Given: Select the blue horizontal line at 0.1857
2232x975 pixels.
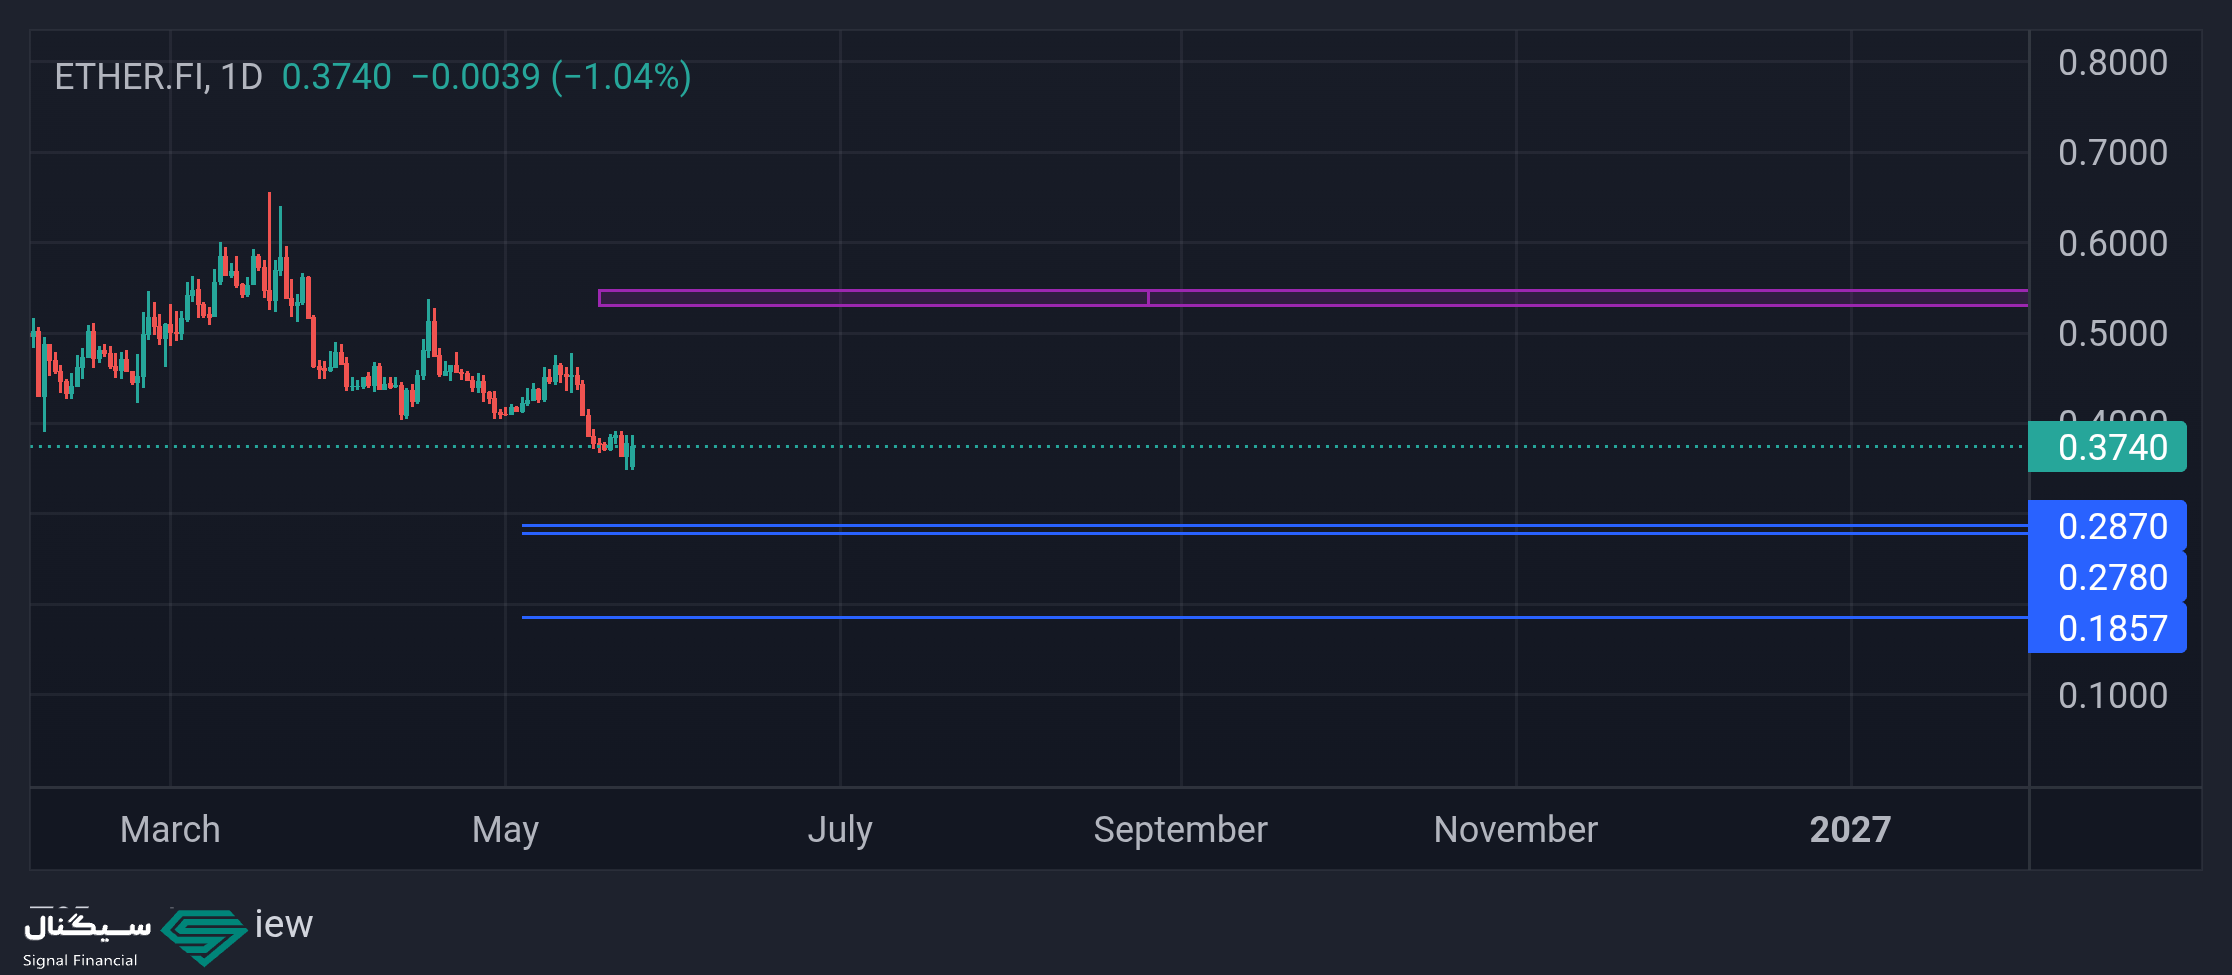Looking at the screenshot, I should tap(1275, 618).
